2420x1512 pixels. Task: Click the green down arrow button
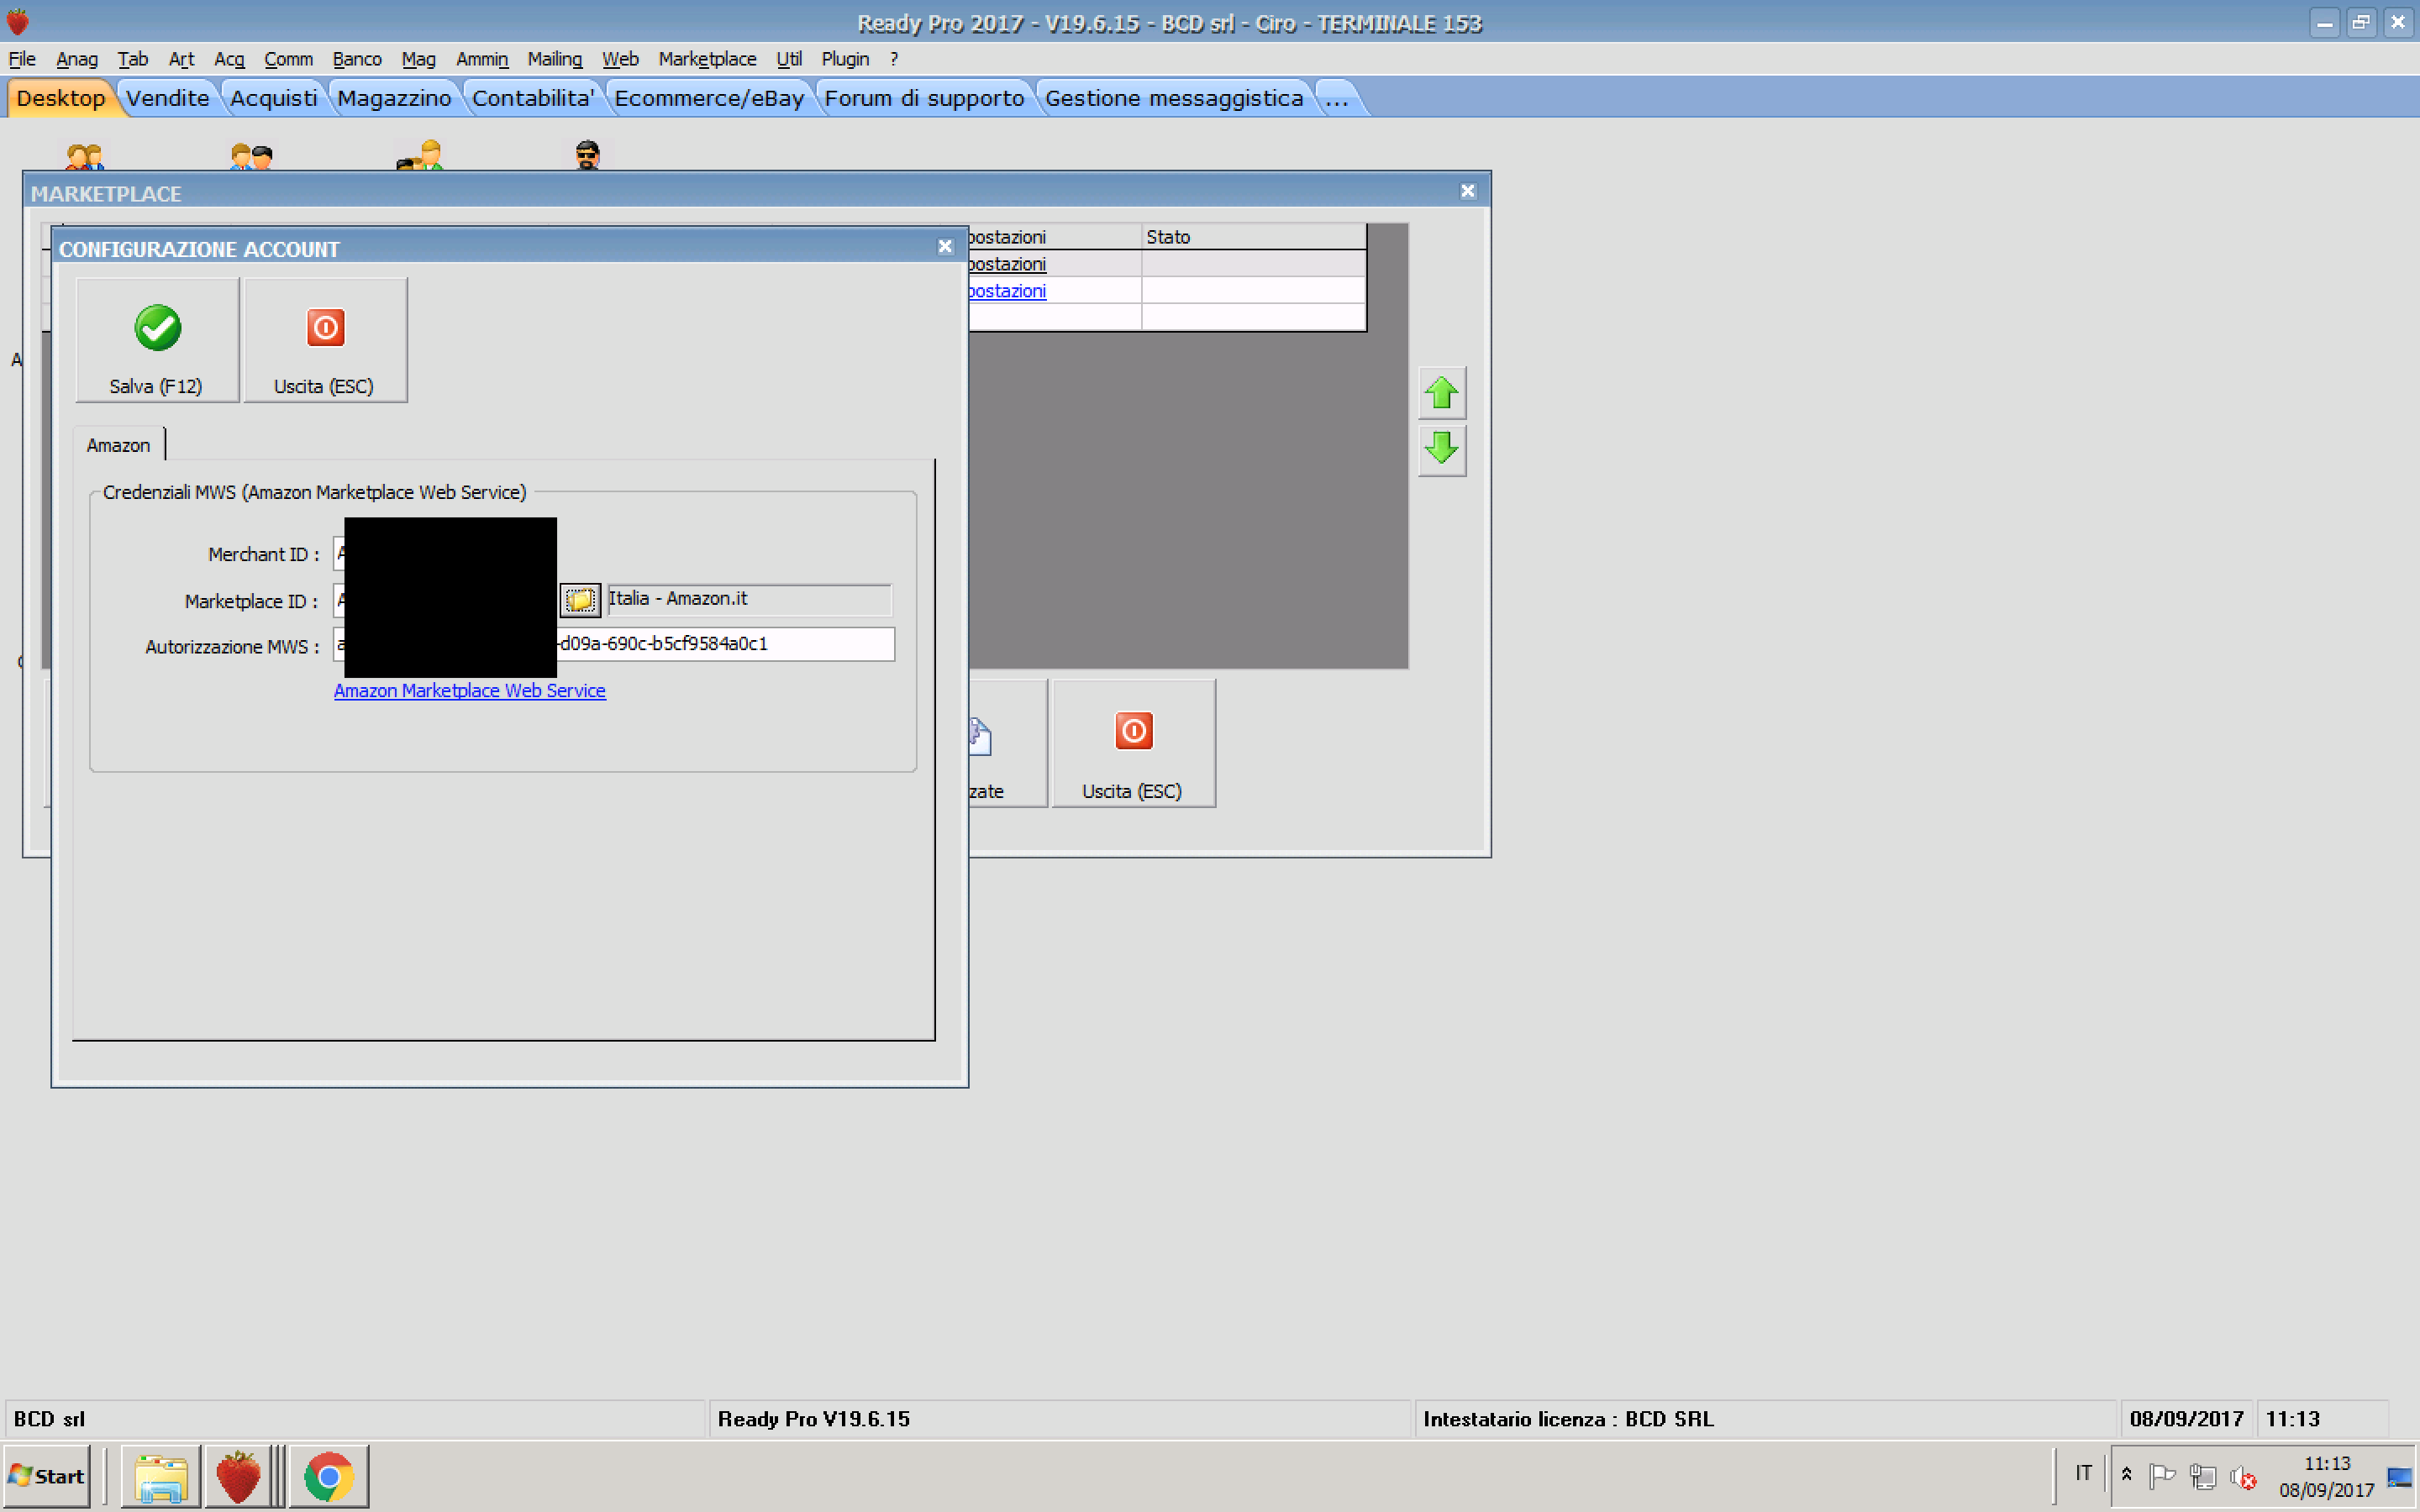1441,449
